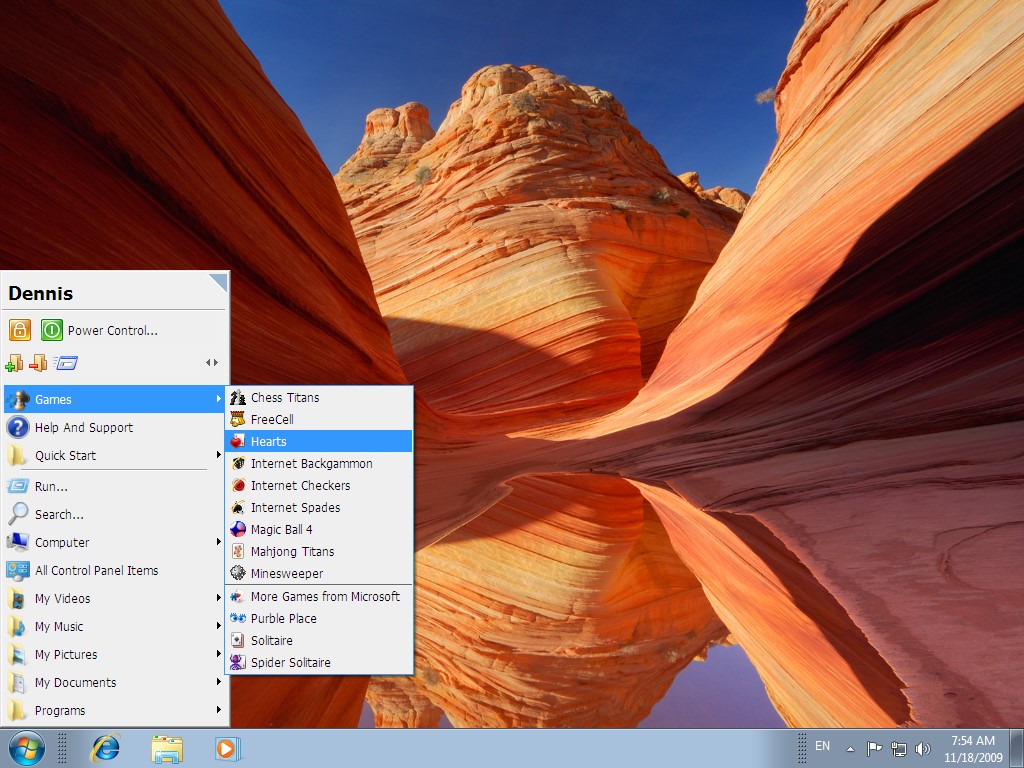
Task: Click the Windows Start orb
Action: [x=27, y=748]
